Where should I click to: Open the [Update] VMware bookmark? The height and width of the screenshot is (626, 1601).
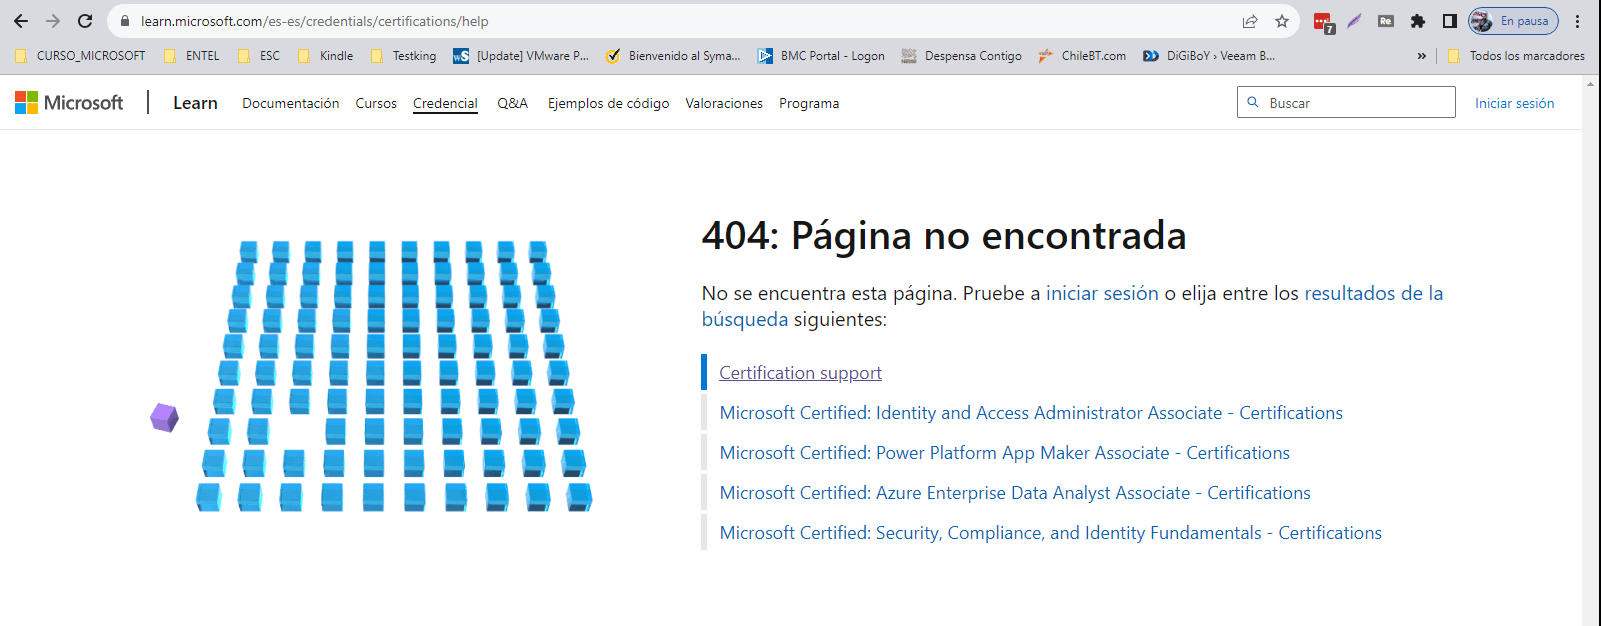521,56
